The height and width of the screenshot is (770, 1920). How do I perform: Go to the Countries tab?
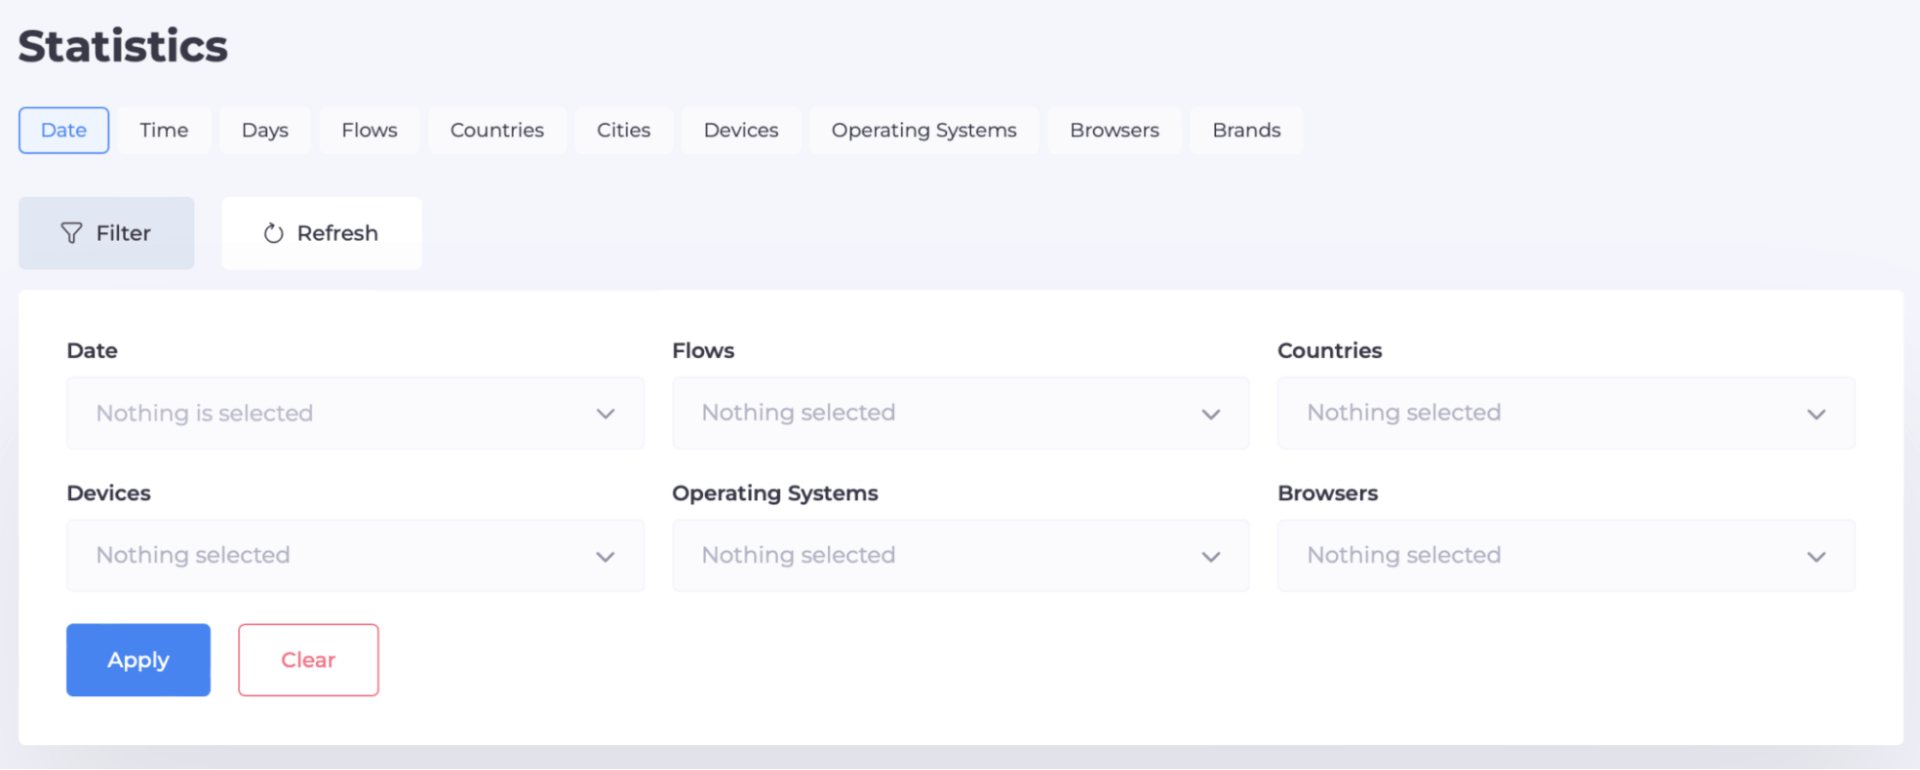click(497, 130)
